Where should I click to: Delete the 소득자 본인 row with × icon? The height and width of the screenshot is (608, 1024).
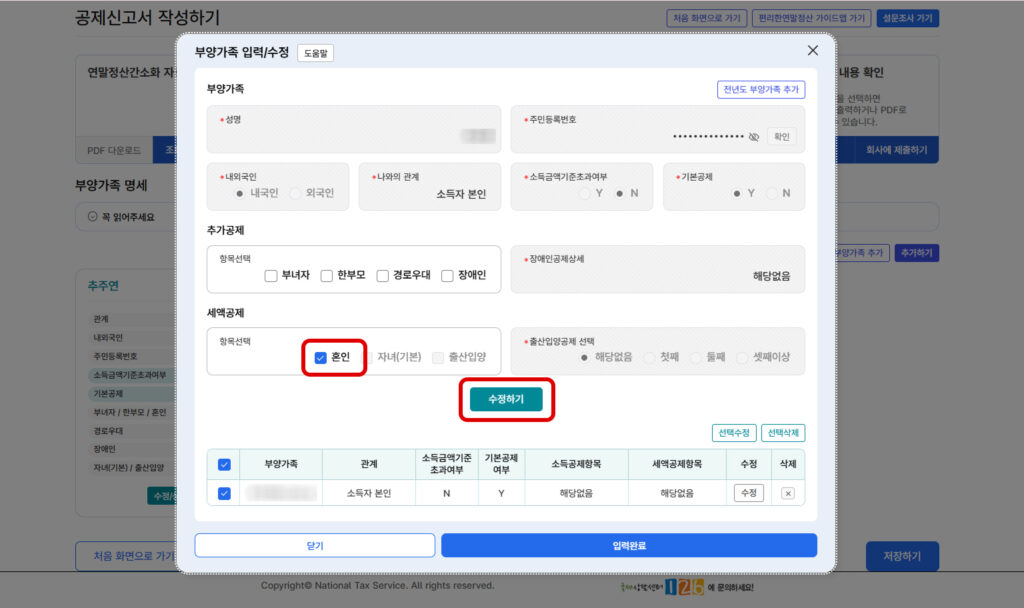(787, 492)
